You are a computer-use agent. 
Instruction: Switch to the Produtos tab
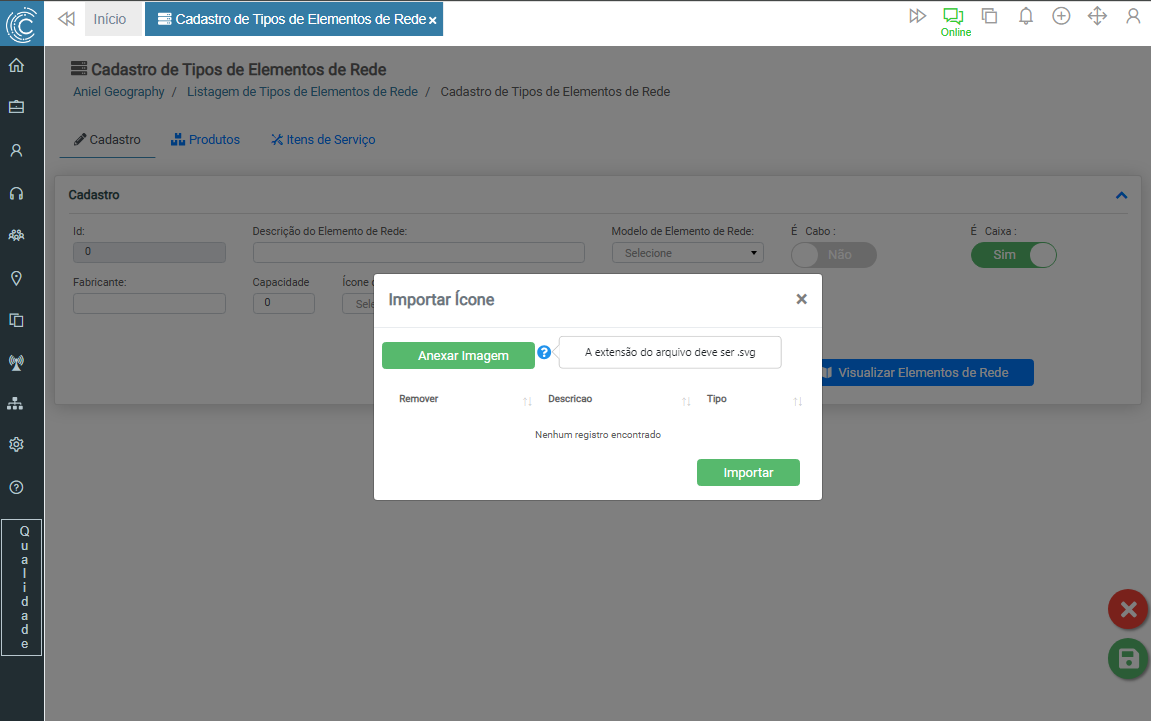(x=205, y=140)
